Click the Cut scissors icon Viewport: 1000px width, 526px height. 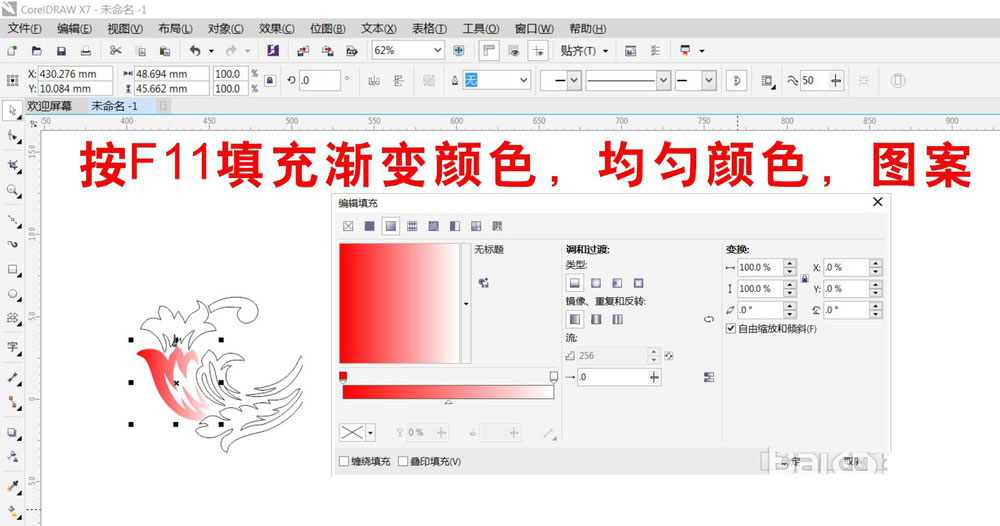(115, 50)
